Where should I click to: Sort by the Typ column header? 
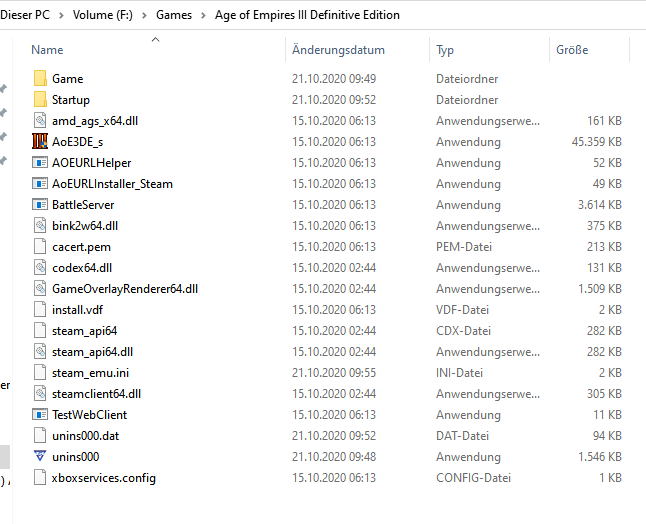coord(445,50)
